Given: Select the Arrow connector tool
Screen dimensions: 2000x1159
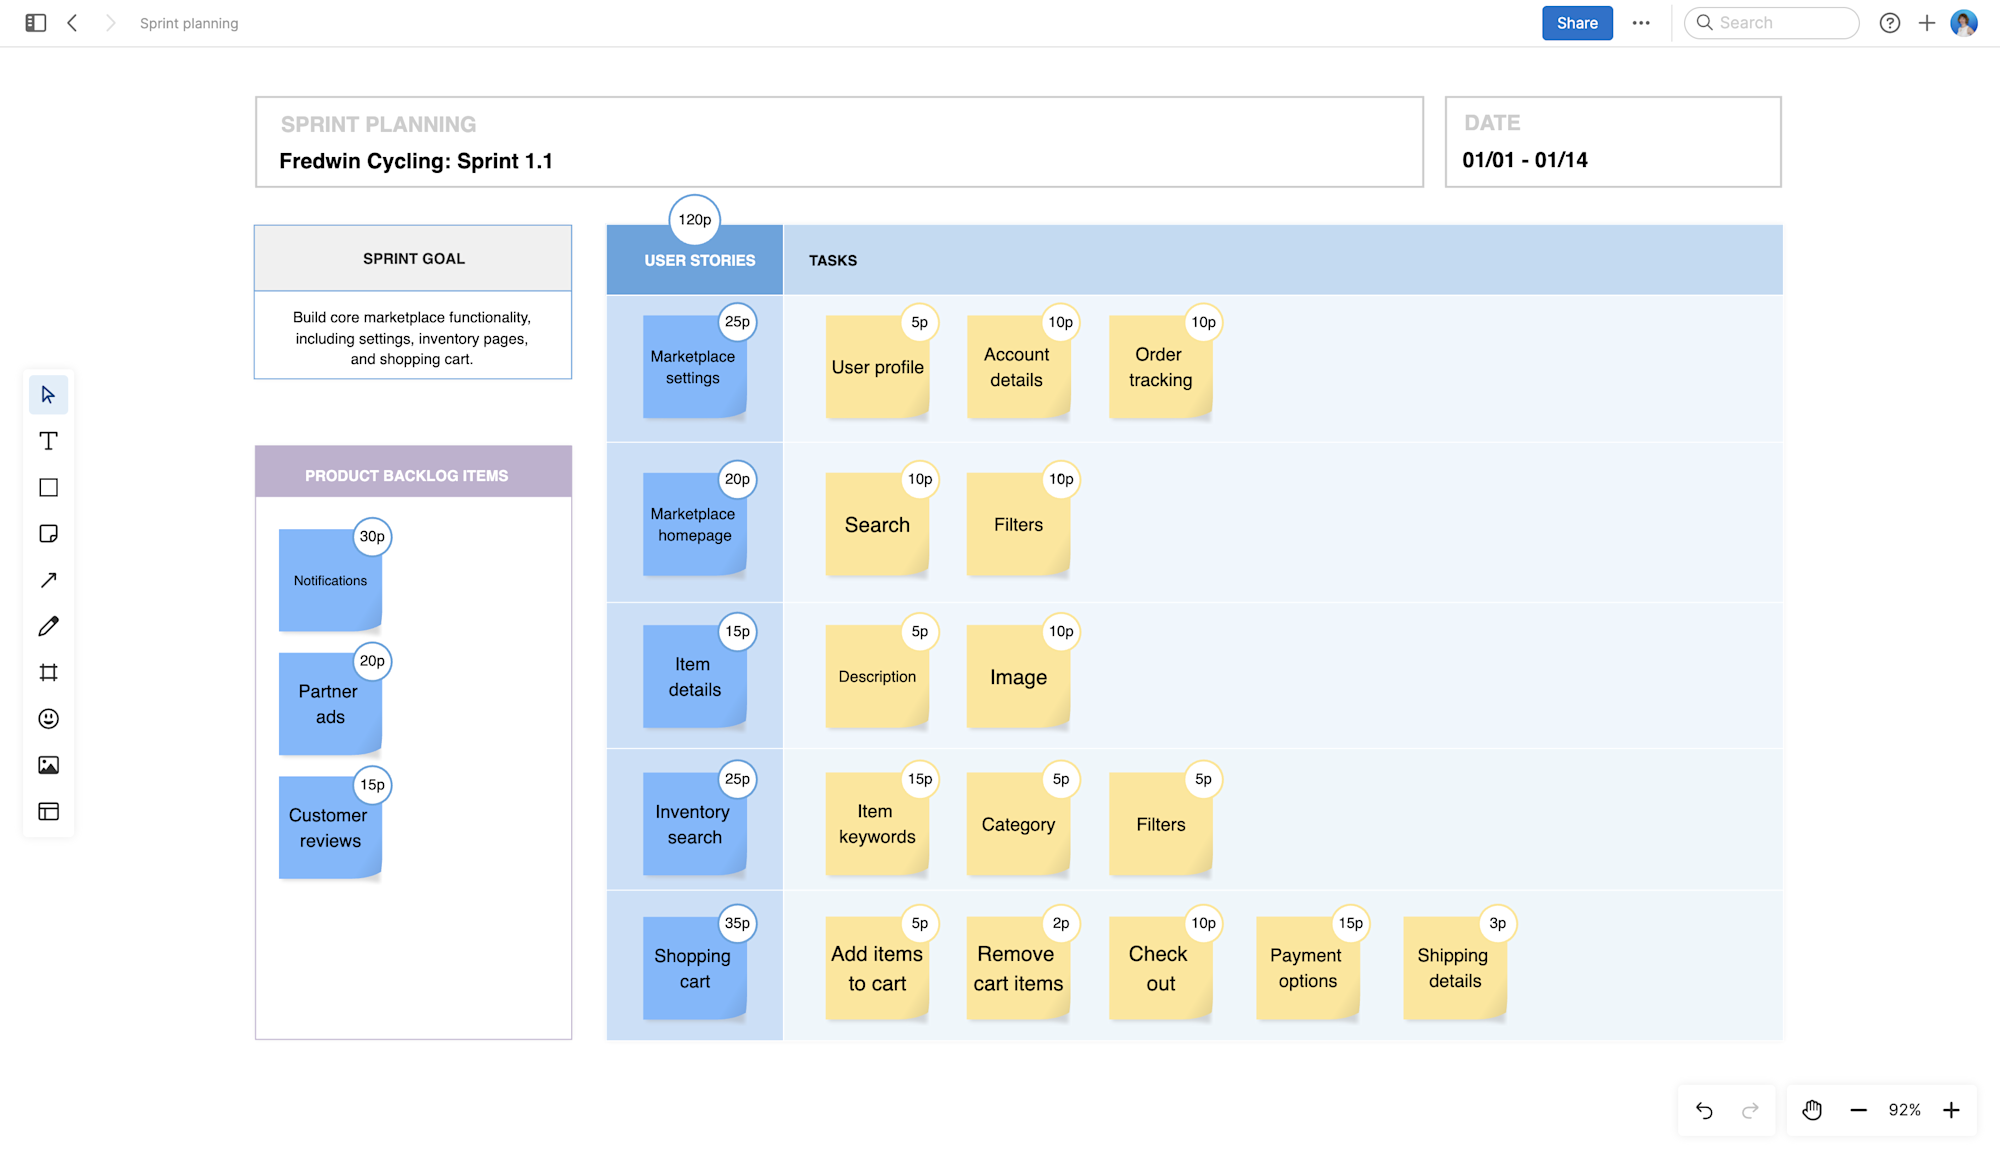Looking at the screenshot, I should coord(48,580).
